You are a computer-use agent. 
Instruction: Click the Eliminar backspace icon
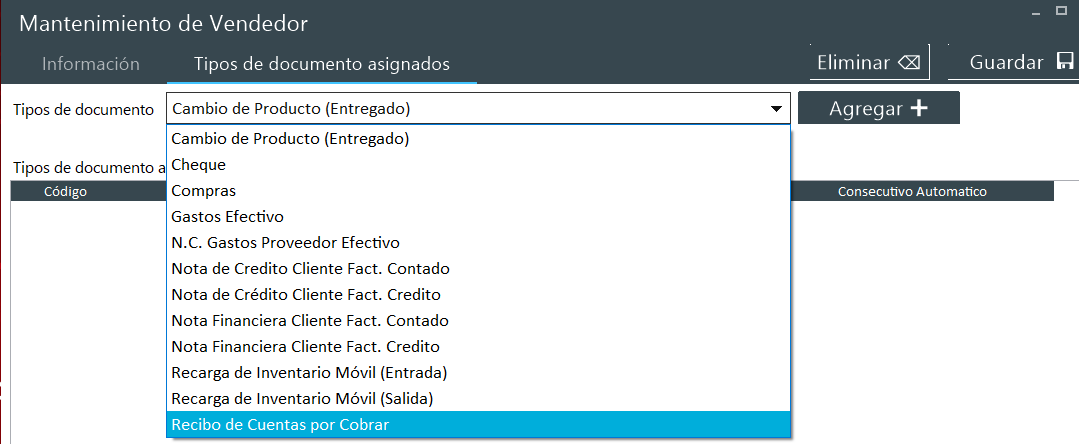click(909, 62)
